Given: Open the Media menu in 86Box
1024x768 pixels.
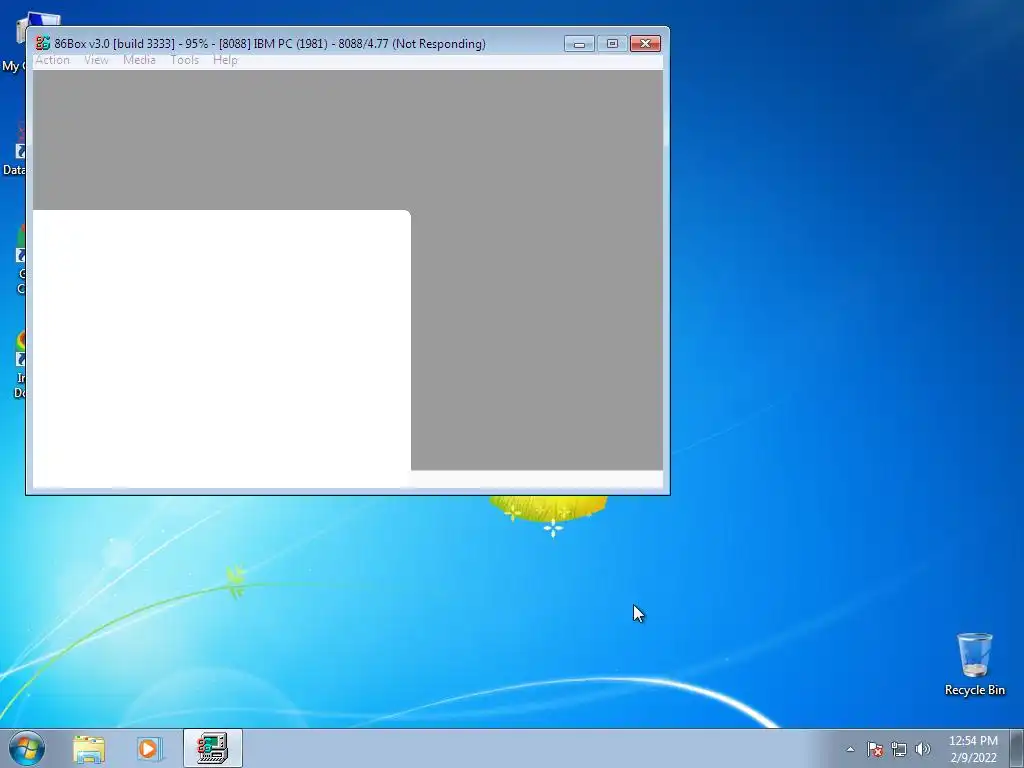Looking at the screenshot, I should 139,60.
